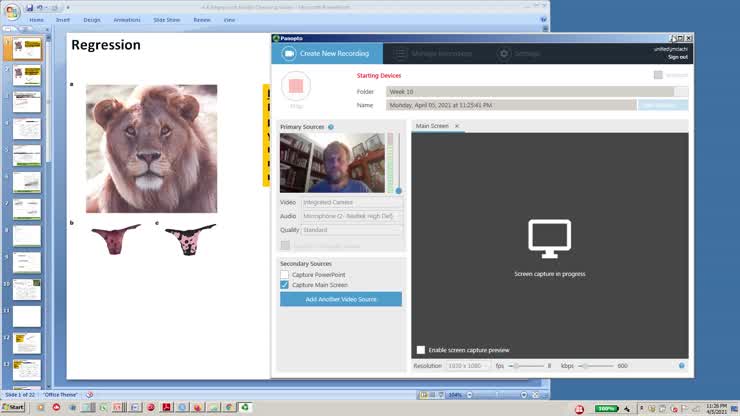Toggle the Capture PowerPoint checkbox

click(x=284, y=275)
